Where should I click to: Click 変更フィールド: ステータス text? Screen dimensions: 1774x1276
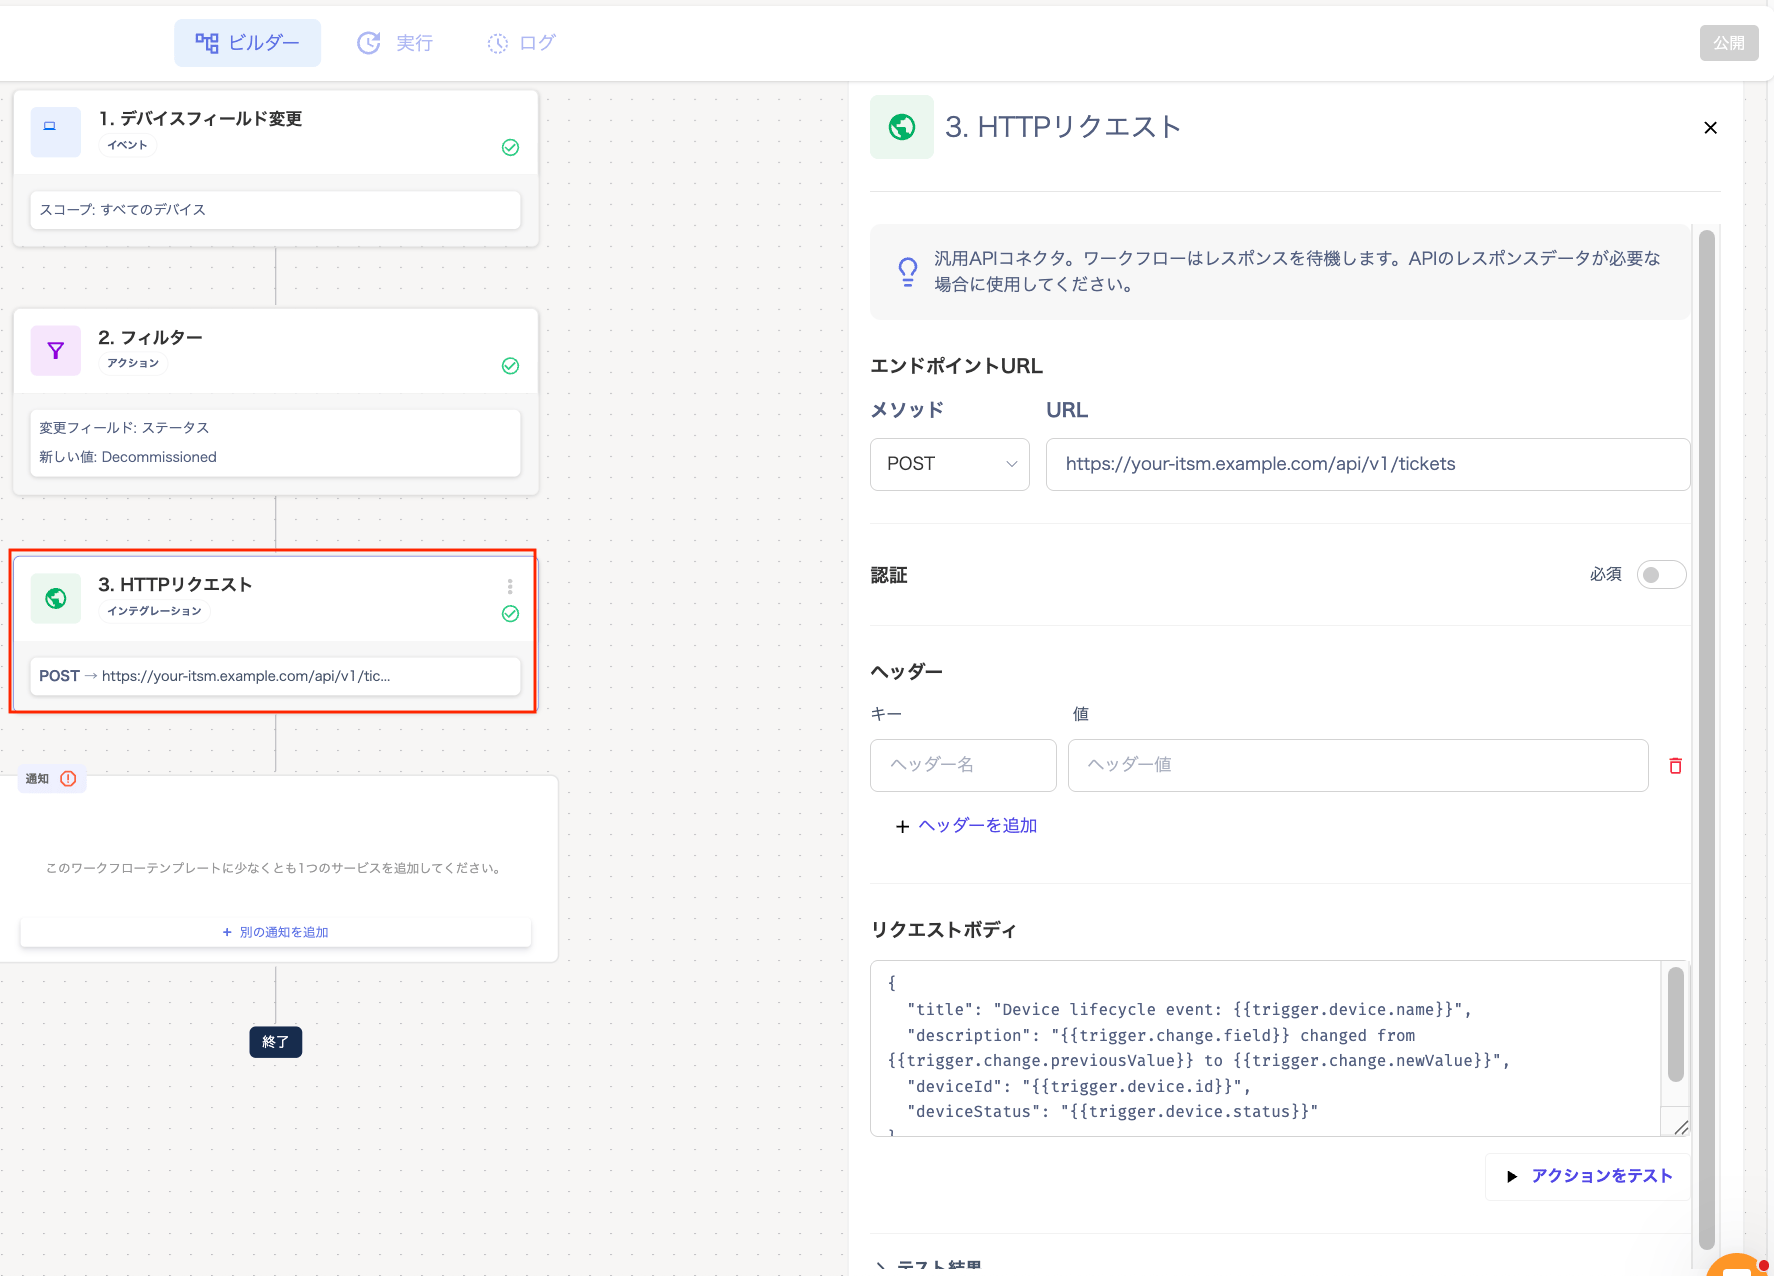[x=124, y=427]
